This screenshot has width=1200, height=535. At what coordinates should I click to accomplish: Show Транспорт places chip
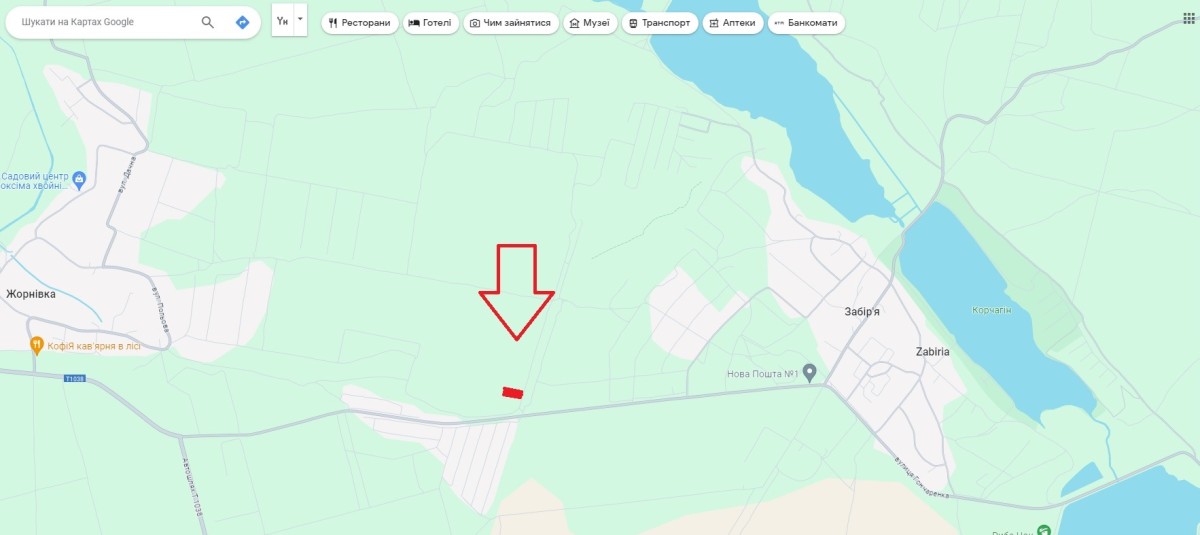[x=660, y=23]
